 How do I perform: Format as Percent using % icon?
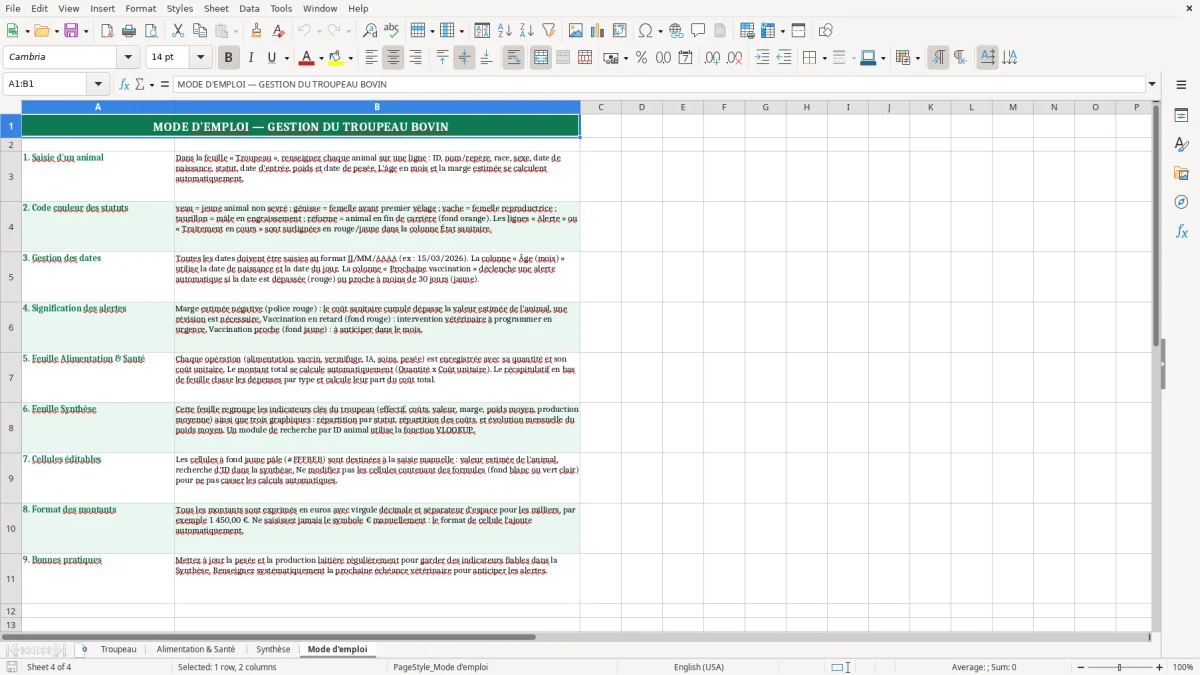coord(641,58)
